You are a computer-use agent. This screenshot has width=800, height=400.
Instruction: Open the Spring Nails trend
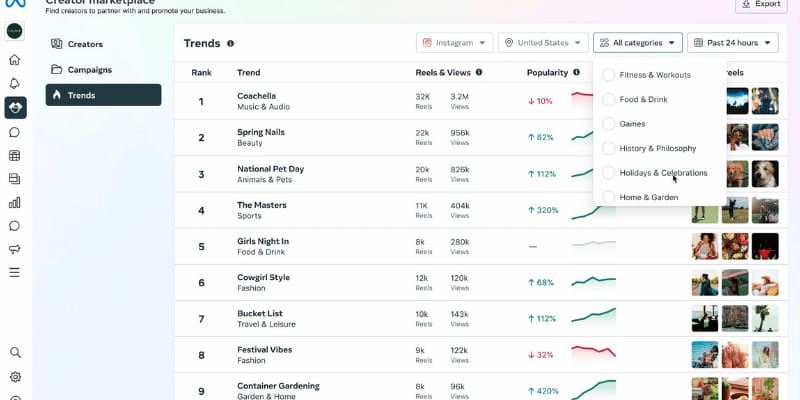pyautogui.click(x=261, y=132)
